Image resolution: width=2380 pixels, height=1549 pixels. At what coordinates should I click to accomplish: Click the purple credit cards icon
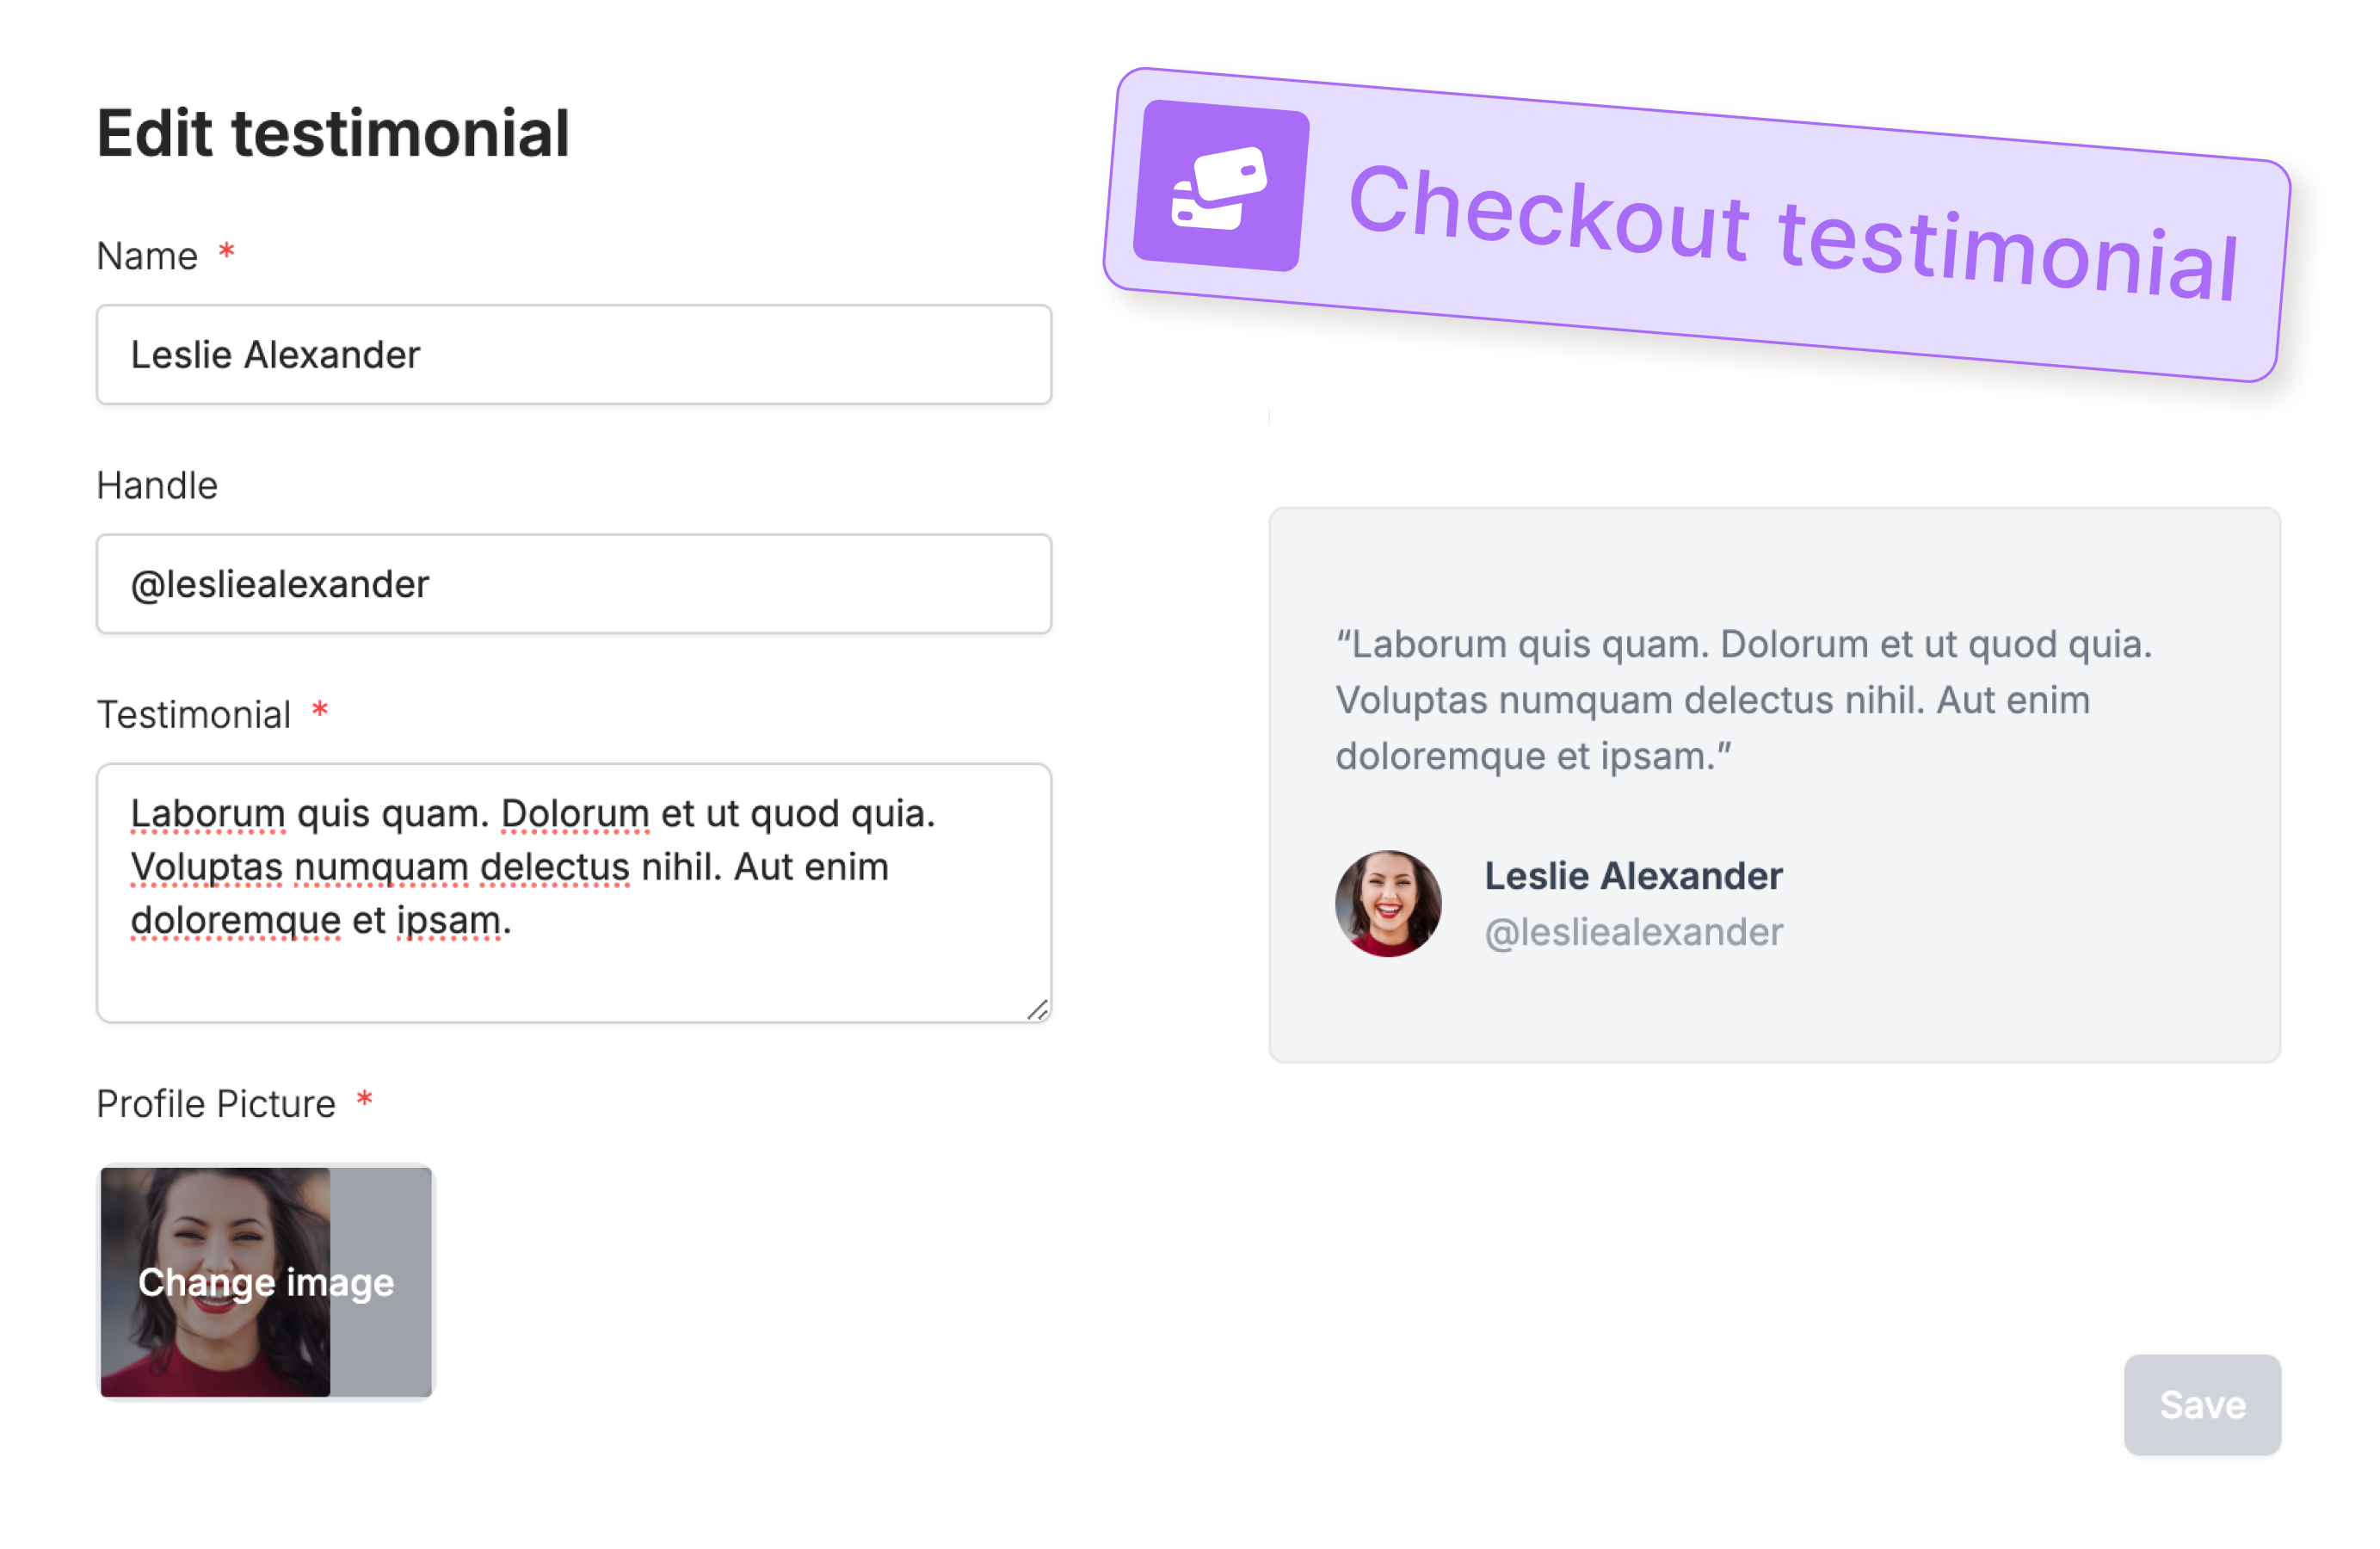click(1220, 186)
